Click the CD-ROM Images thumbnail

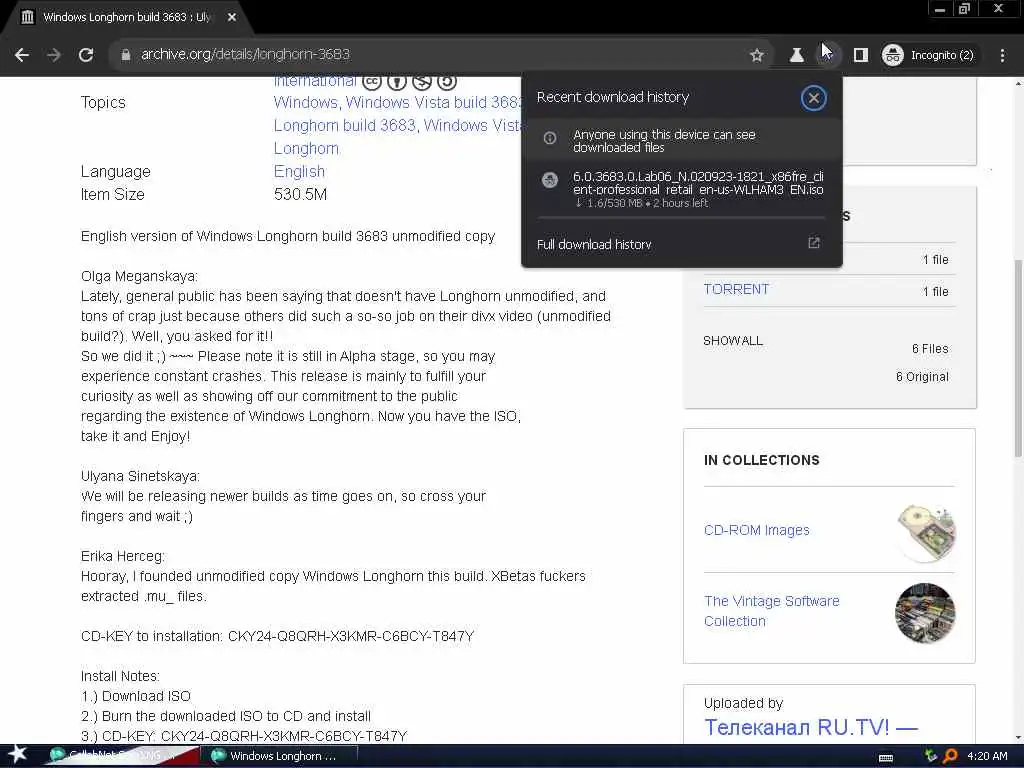coord(925,533)
